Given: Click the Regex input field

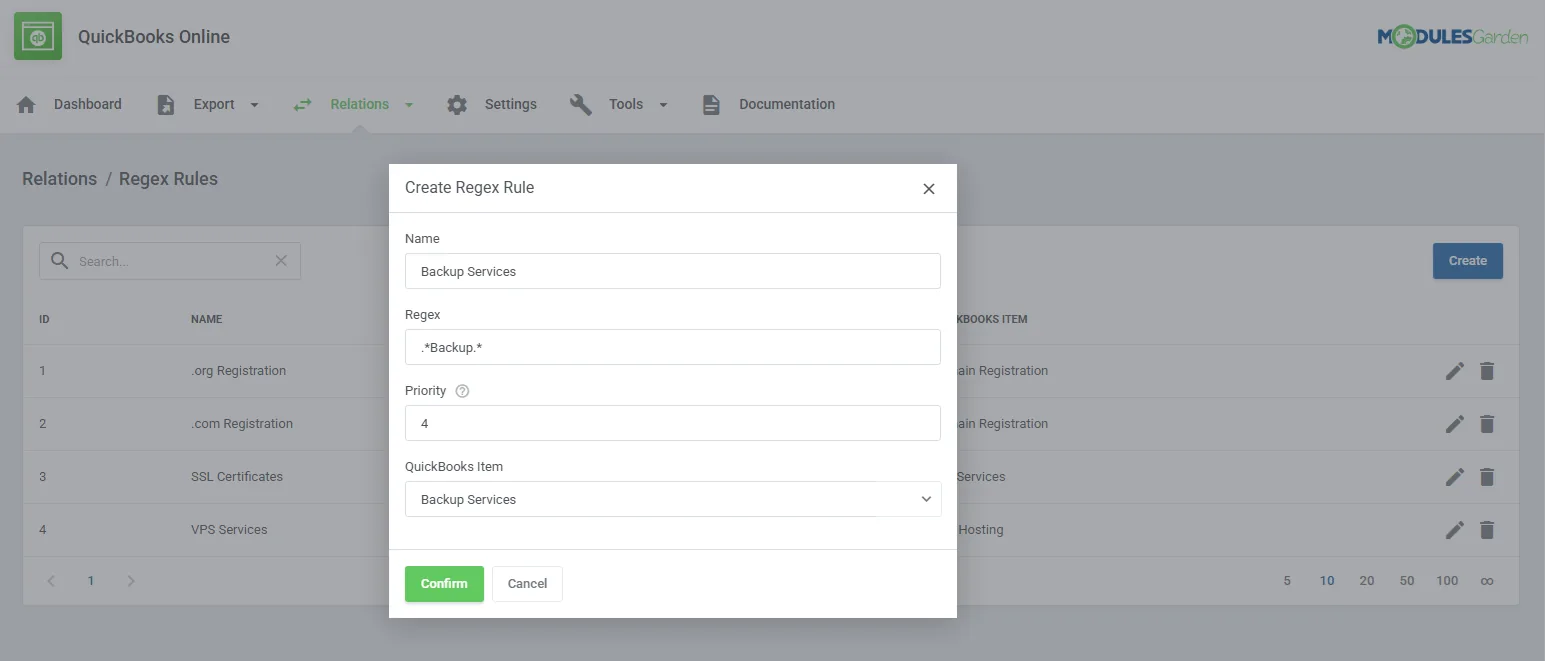Looking at the screenshot, I should point(673,347).
